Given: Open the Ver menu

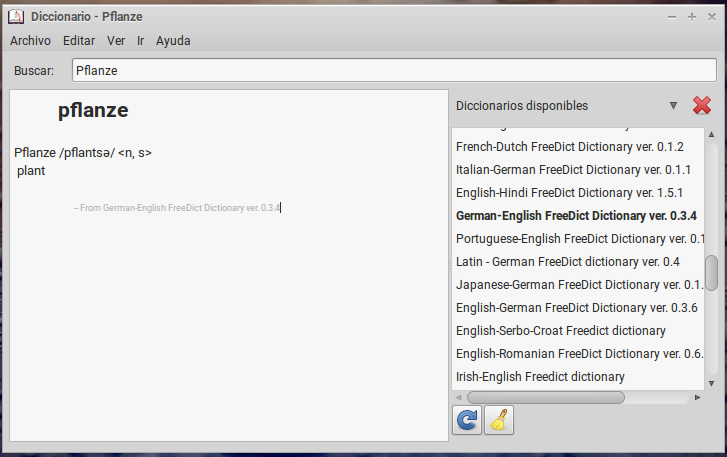Looking at the screenshot, I should [116, 41].
